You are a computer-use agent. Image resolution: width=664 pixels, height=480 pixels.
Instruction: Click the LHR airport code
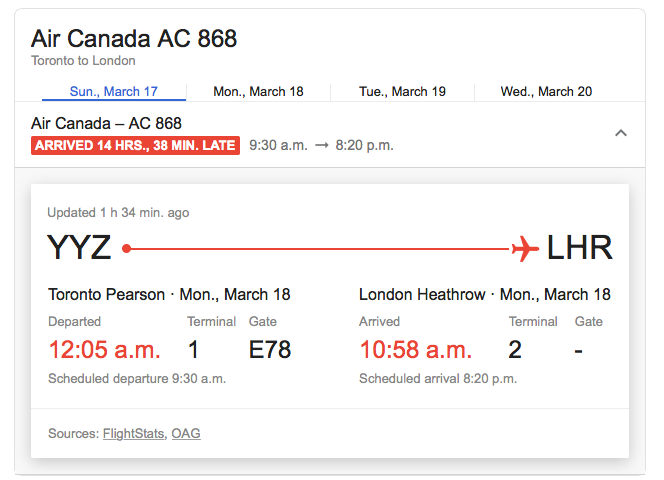pos(580,248)
